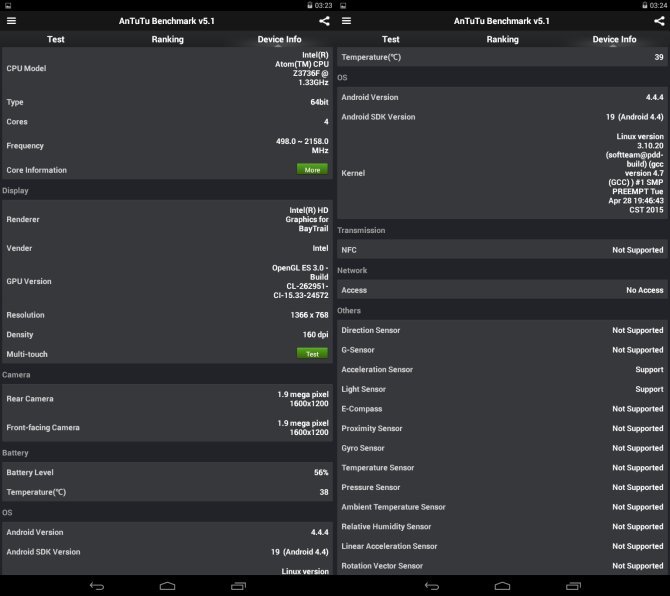Select Temperature row showing 38

coord(168,492)
